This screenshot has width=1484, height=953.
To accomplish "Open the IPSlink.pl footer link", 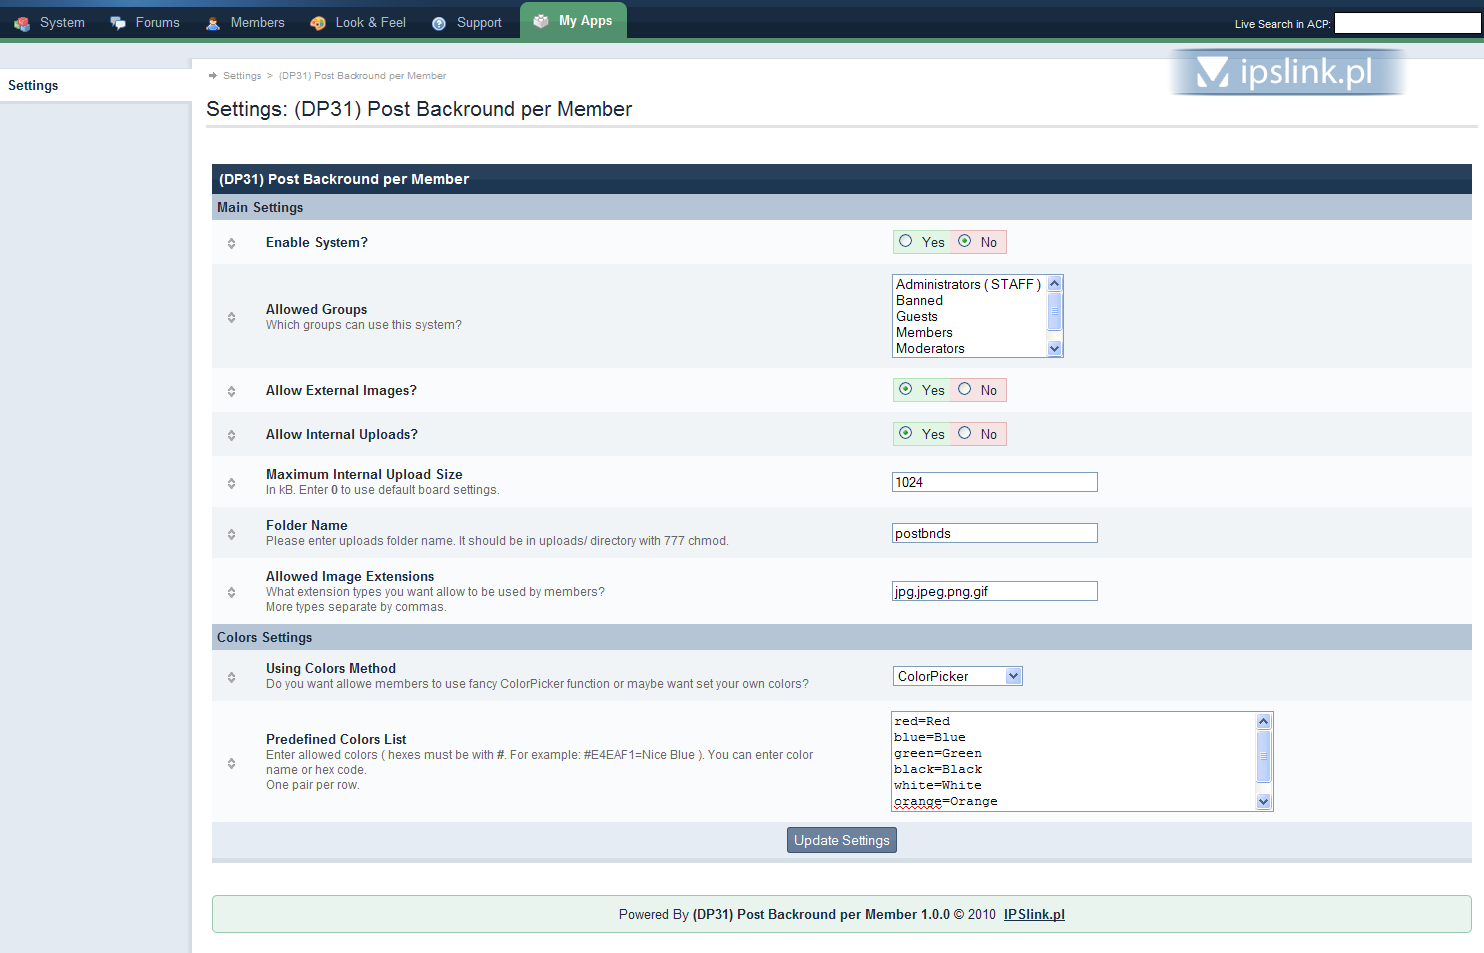I will click(x=1034, y=914).
